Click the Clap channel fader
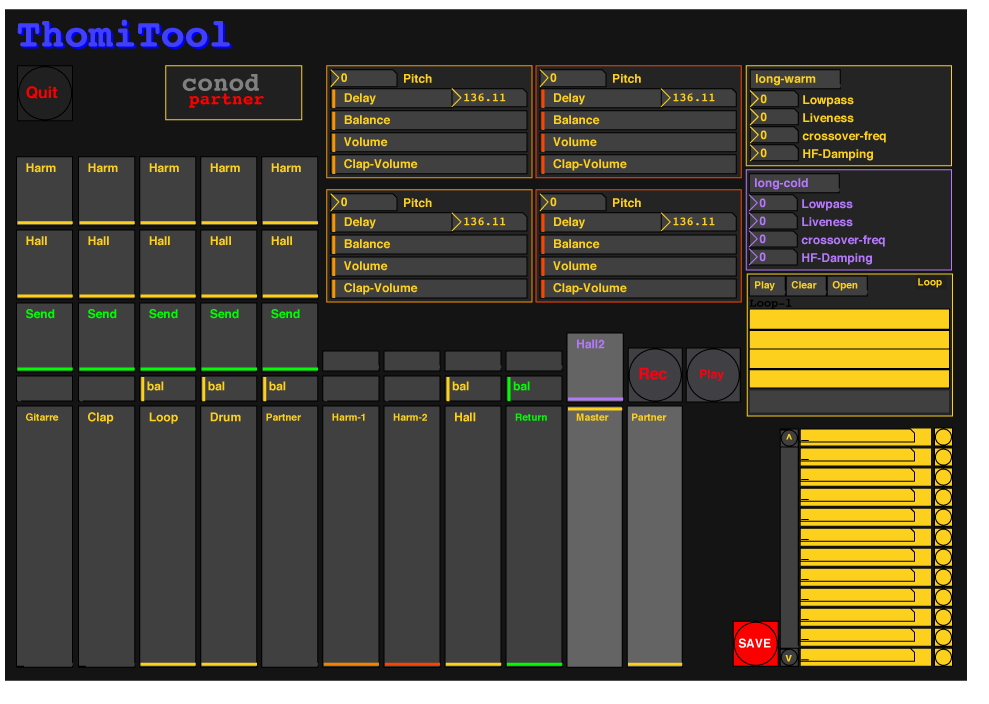This screenshot has width=989, height=704. [x=106, y=537]
